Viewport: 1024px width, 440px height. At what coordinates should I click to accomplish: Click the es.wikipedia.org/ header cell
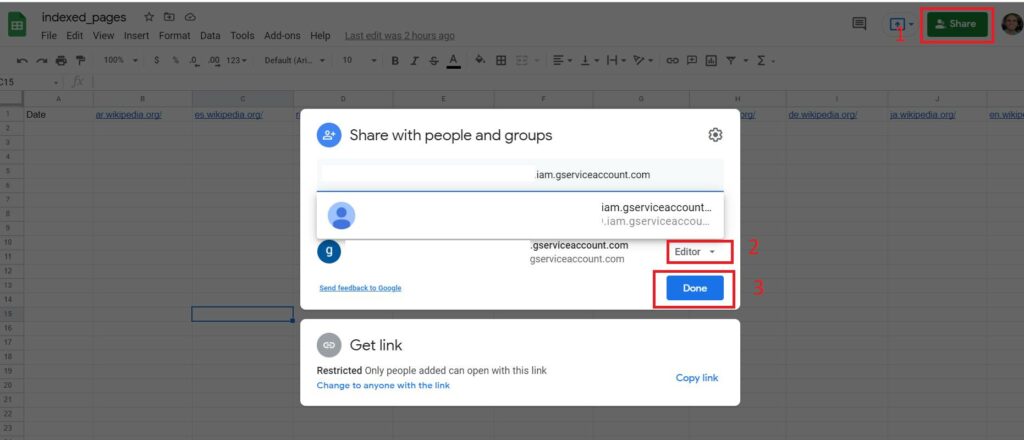(x=243, y=114)
